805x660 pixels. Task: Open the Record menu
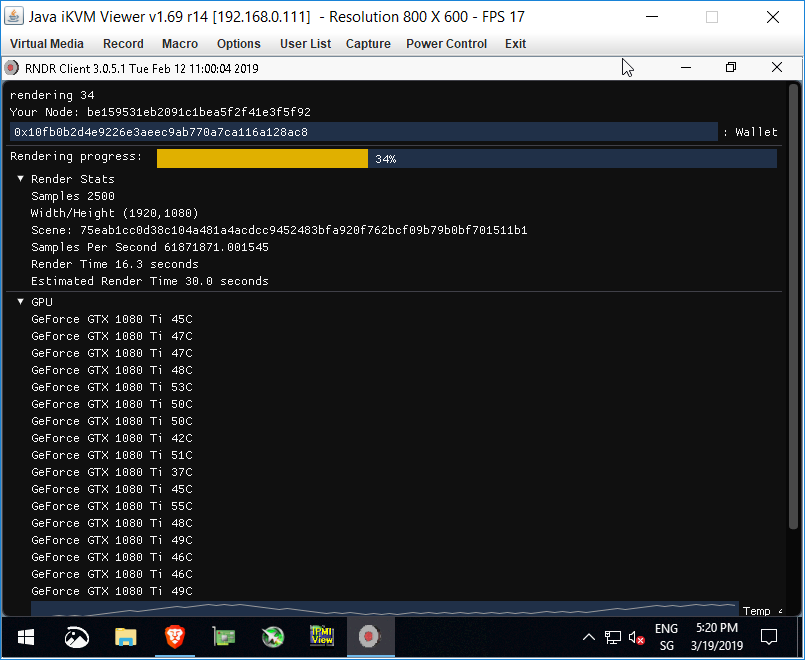point(123,44)
